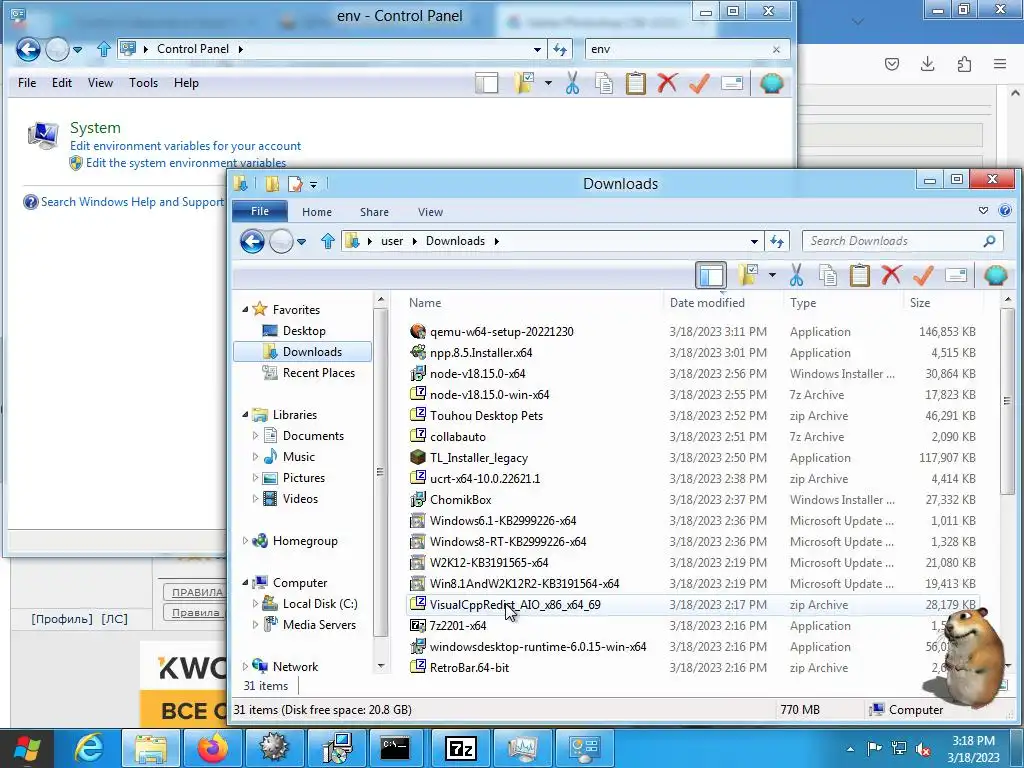Screen dimensions: 1024x768
Task: Click Edit the system environment variables
Action: click(x=186, y=163)
